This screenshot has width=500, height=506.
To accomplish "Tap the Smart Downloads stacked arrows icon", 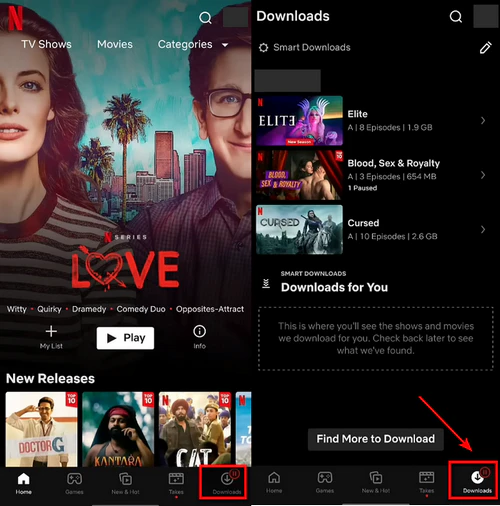I will pyautogui.click(x=266, y=284).
